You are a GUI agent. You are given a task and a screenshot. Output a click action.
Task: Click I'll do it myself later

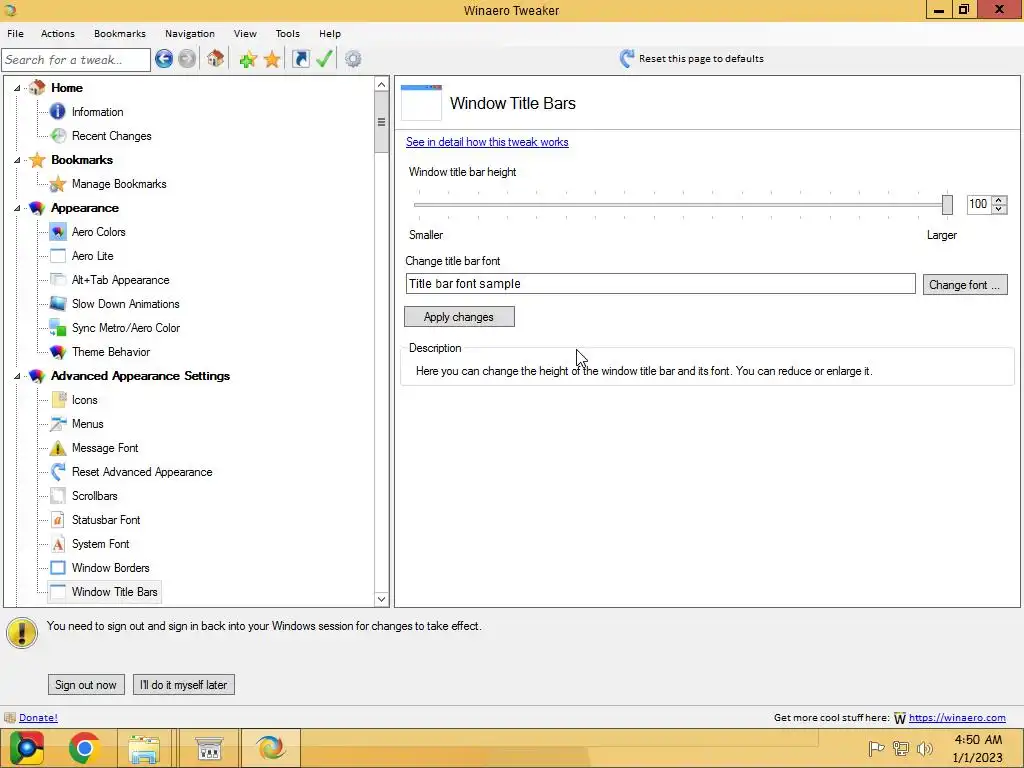pos(184,684)
